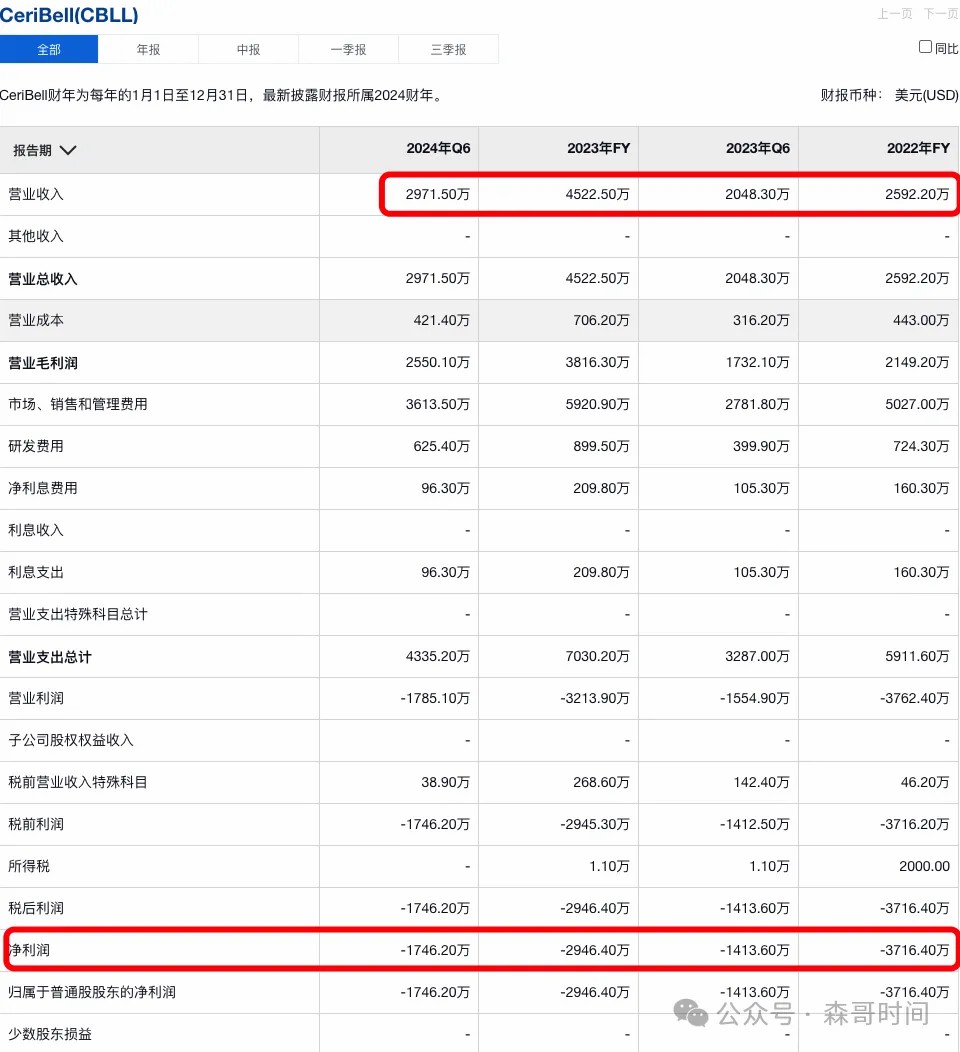This screenshot has height=1052, width=960.
Task: Click the 税后利润 row label
Action: pyautogui.click(x=36, y=908)
